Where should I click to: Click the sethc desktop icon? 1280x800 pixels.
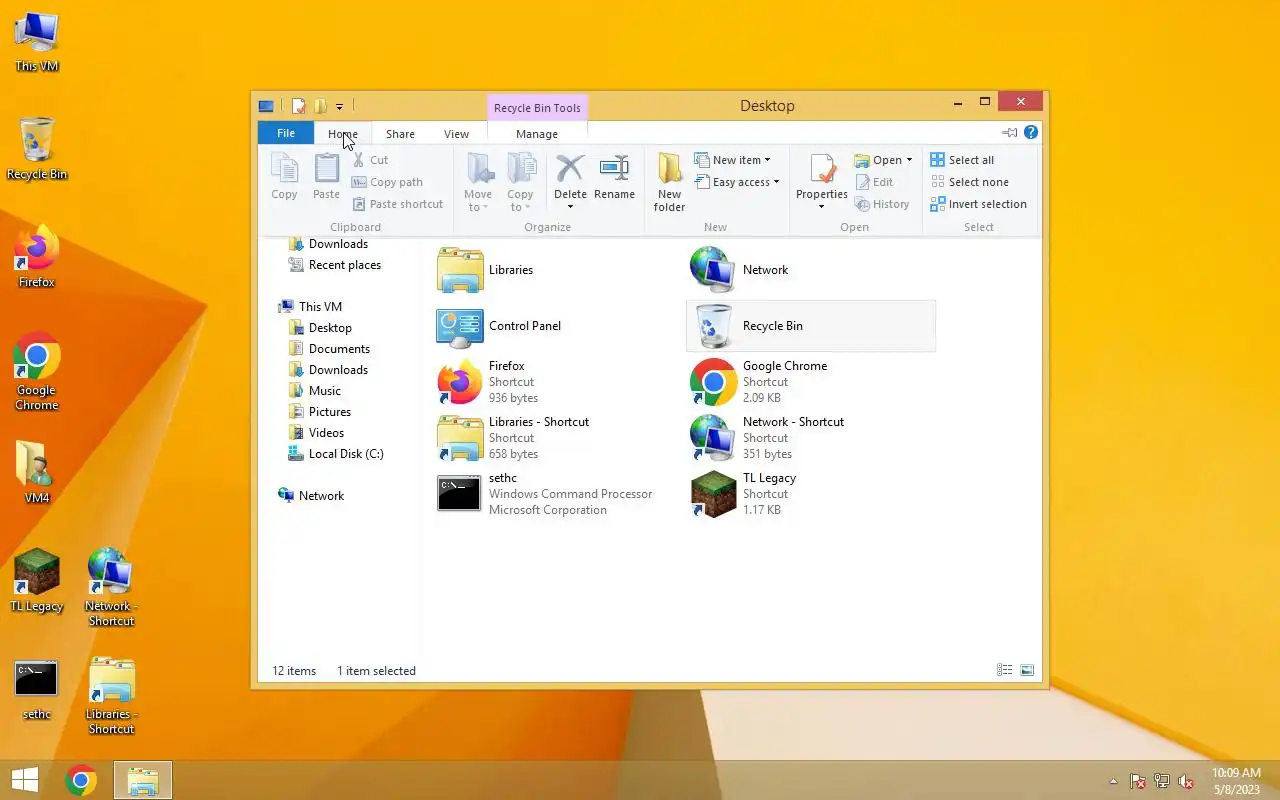(37, 689)
